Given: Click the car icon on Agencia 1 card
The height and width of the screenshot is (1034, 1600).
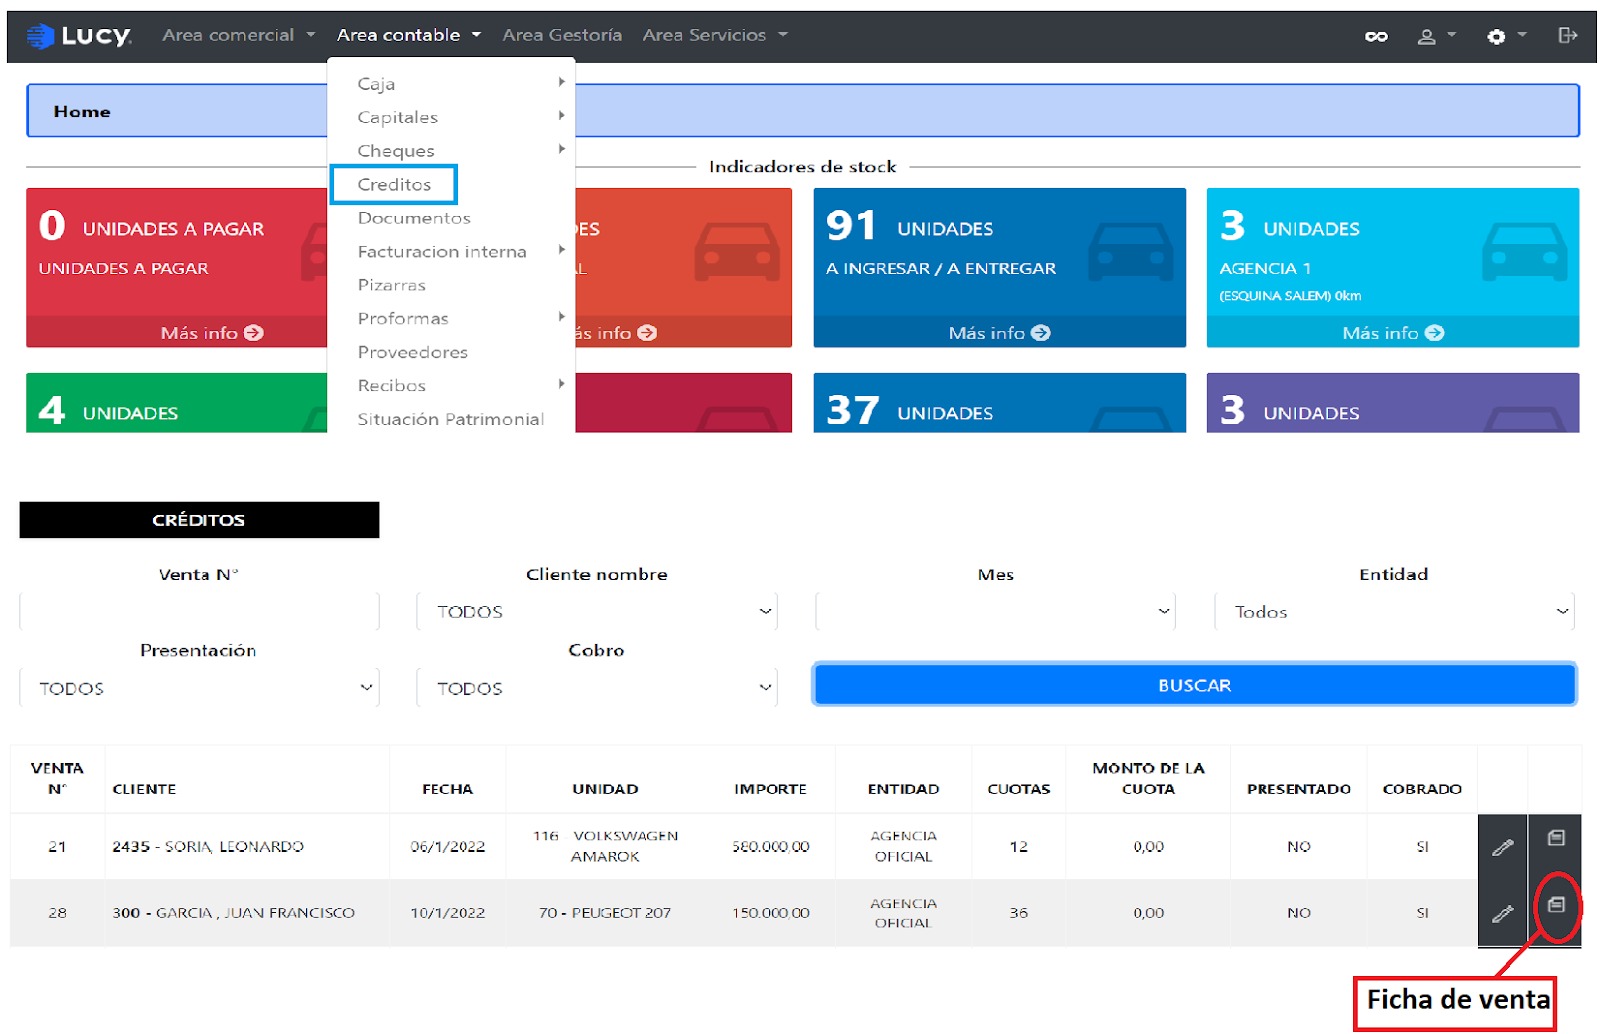Looking at the screenshot, I should point(1525,252).
